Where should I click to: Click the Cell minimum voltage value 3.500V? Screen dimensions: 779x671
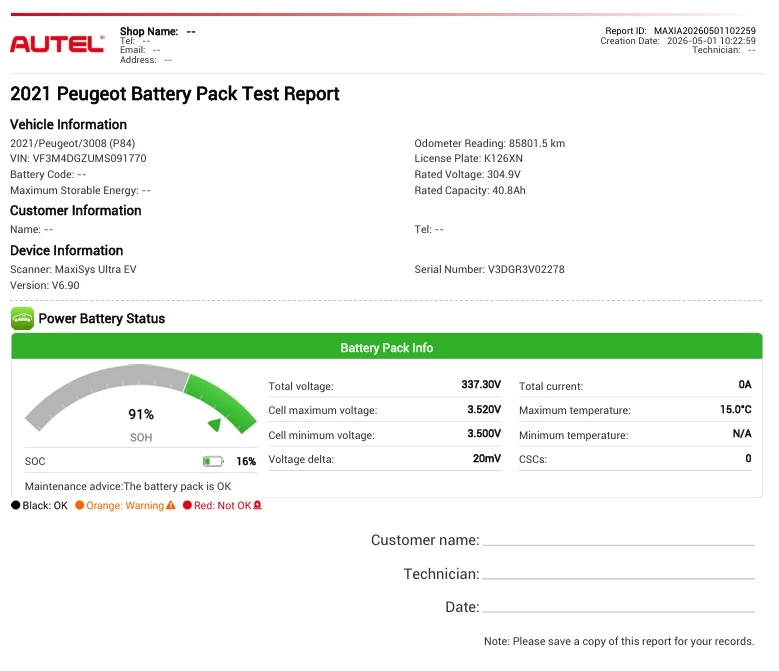(x=484, y=434)
